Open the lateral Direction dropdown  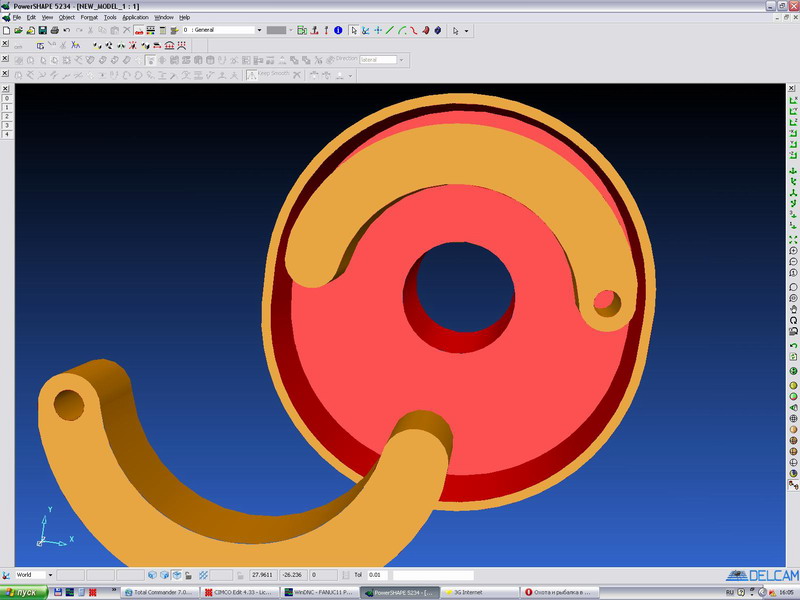tap(402, 60)
